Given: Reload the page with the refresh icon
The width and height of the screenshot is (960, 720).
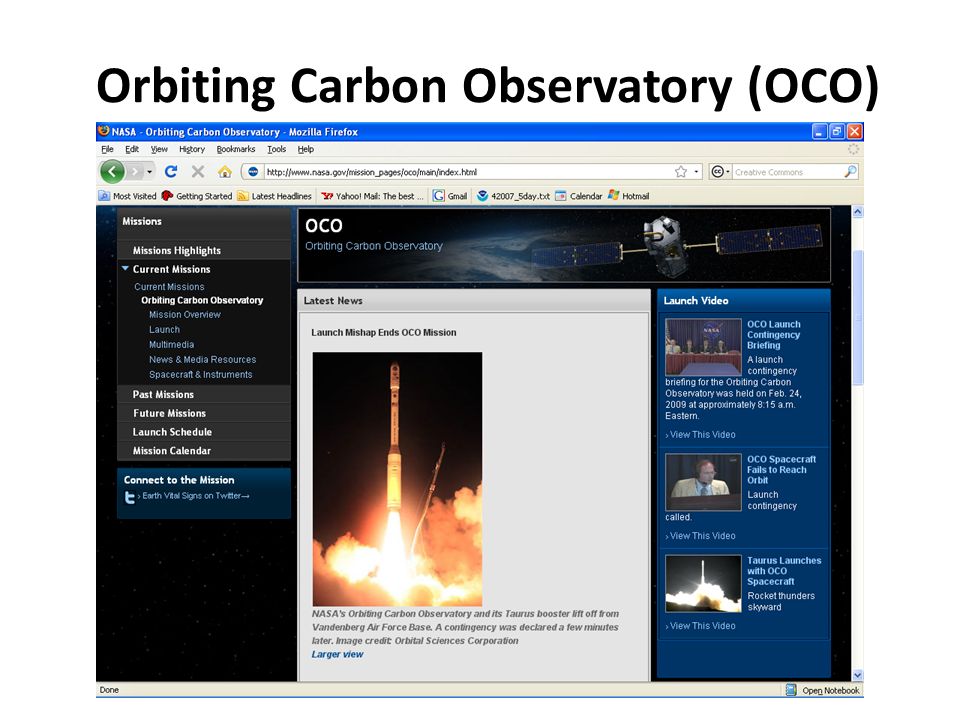Looking at the screenshot, I should (x=171, y=172).
